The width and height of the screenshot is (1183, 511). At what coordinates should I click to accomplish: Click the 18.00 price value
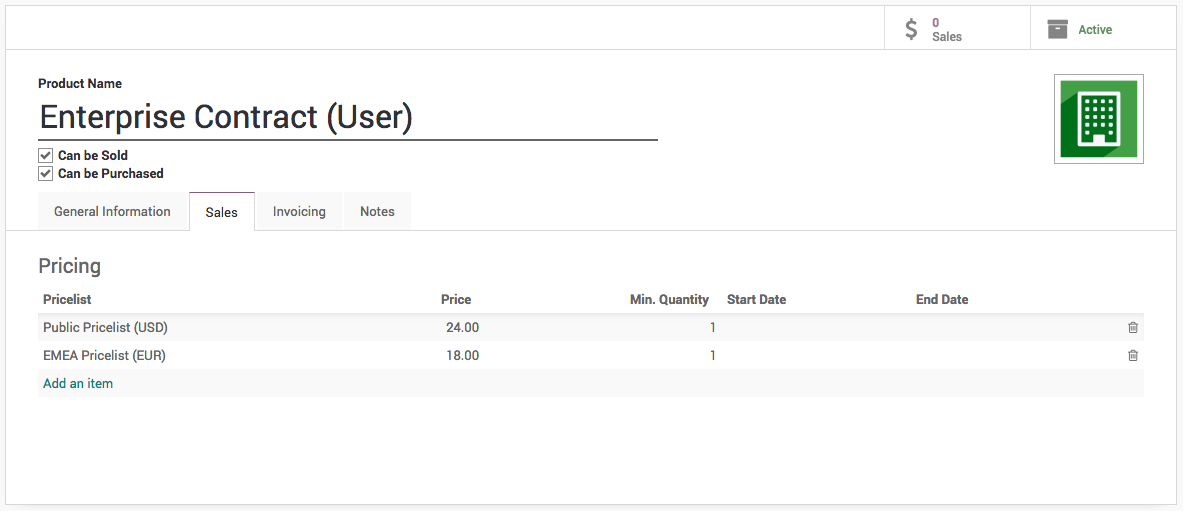[x=462, y=355]
